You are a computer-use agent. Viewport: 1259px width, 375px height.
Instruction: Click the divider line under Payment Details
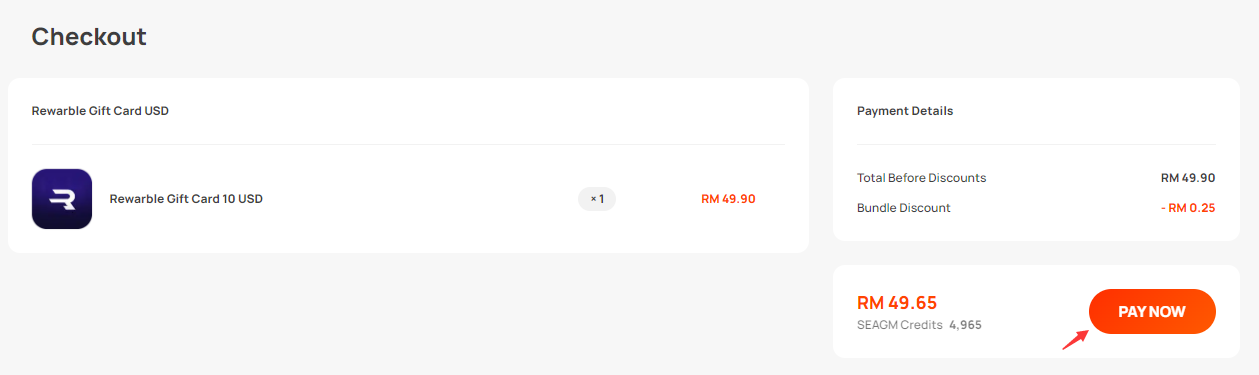pyautogui.click(x=1036, y=145)
